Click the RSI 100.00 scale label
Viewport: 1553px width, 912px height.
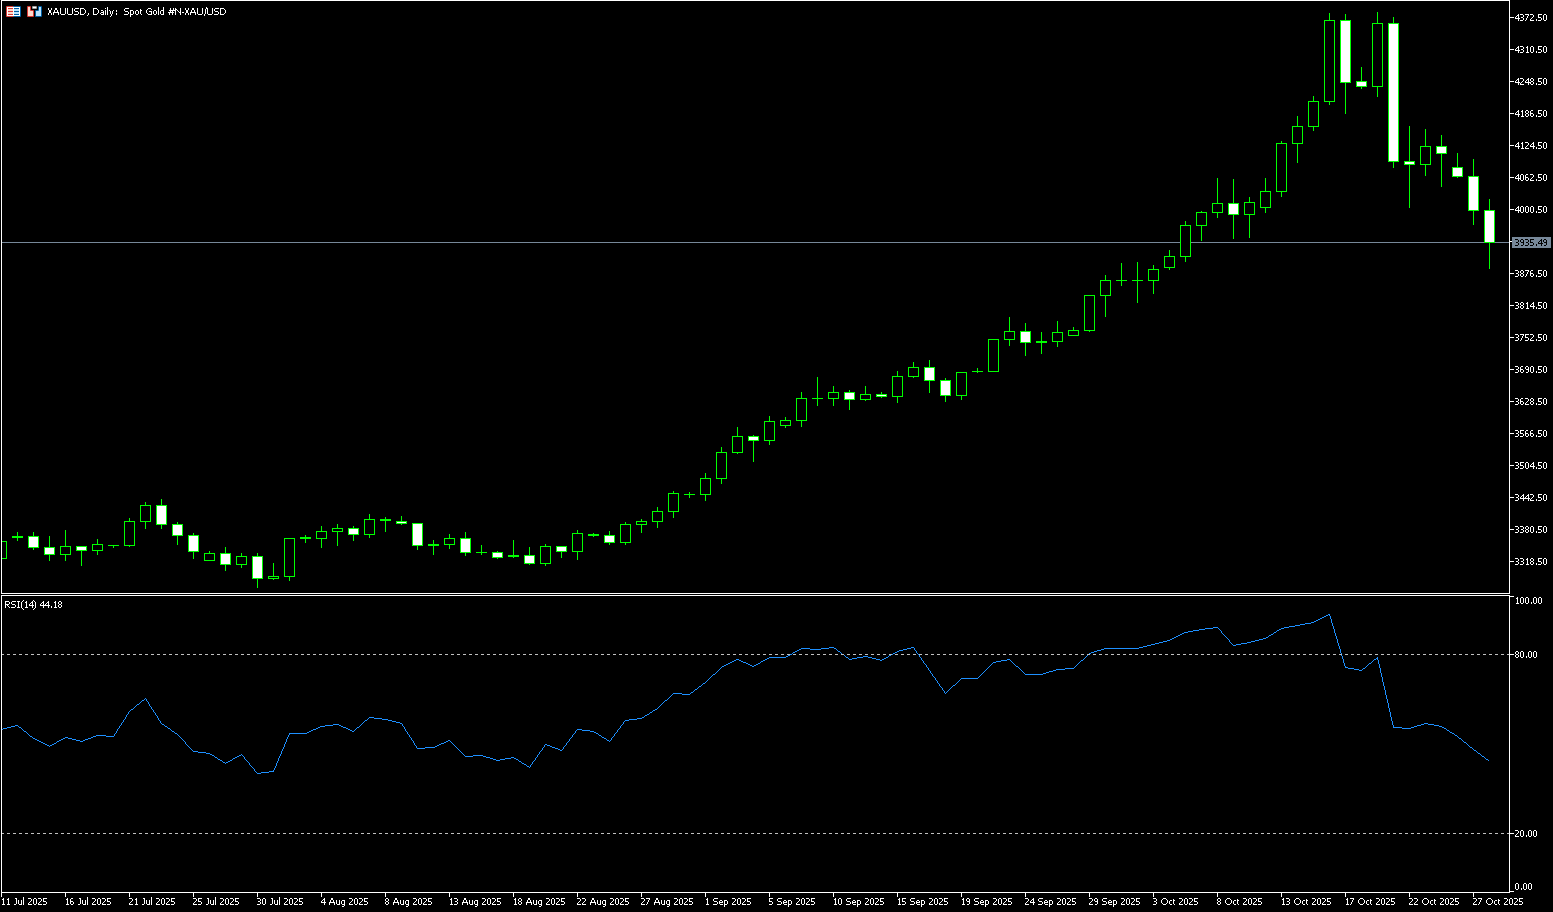1528,601
